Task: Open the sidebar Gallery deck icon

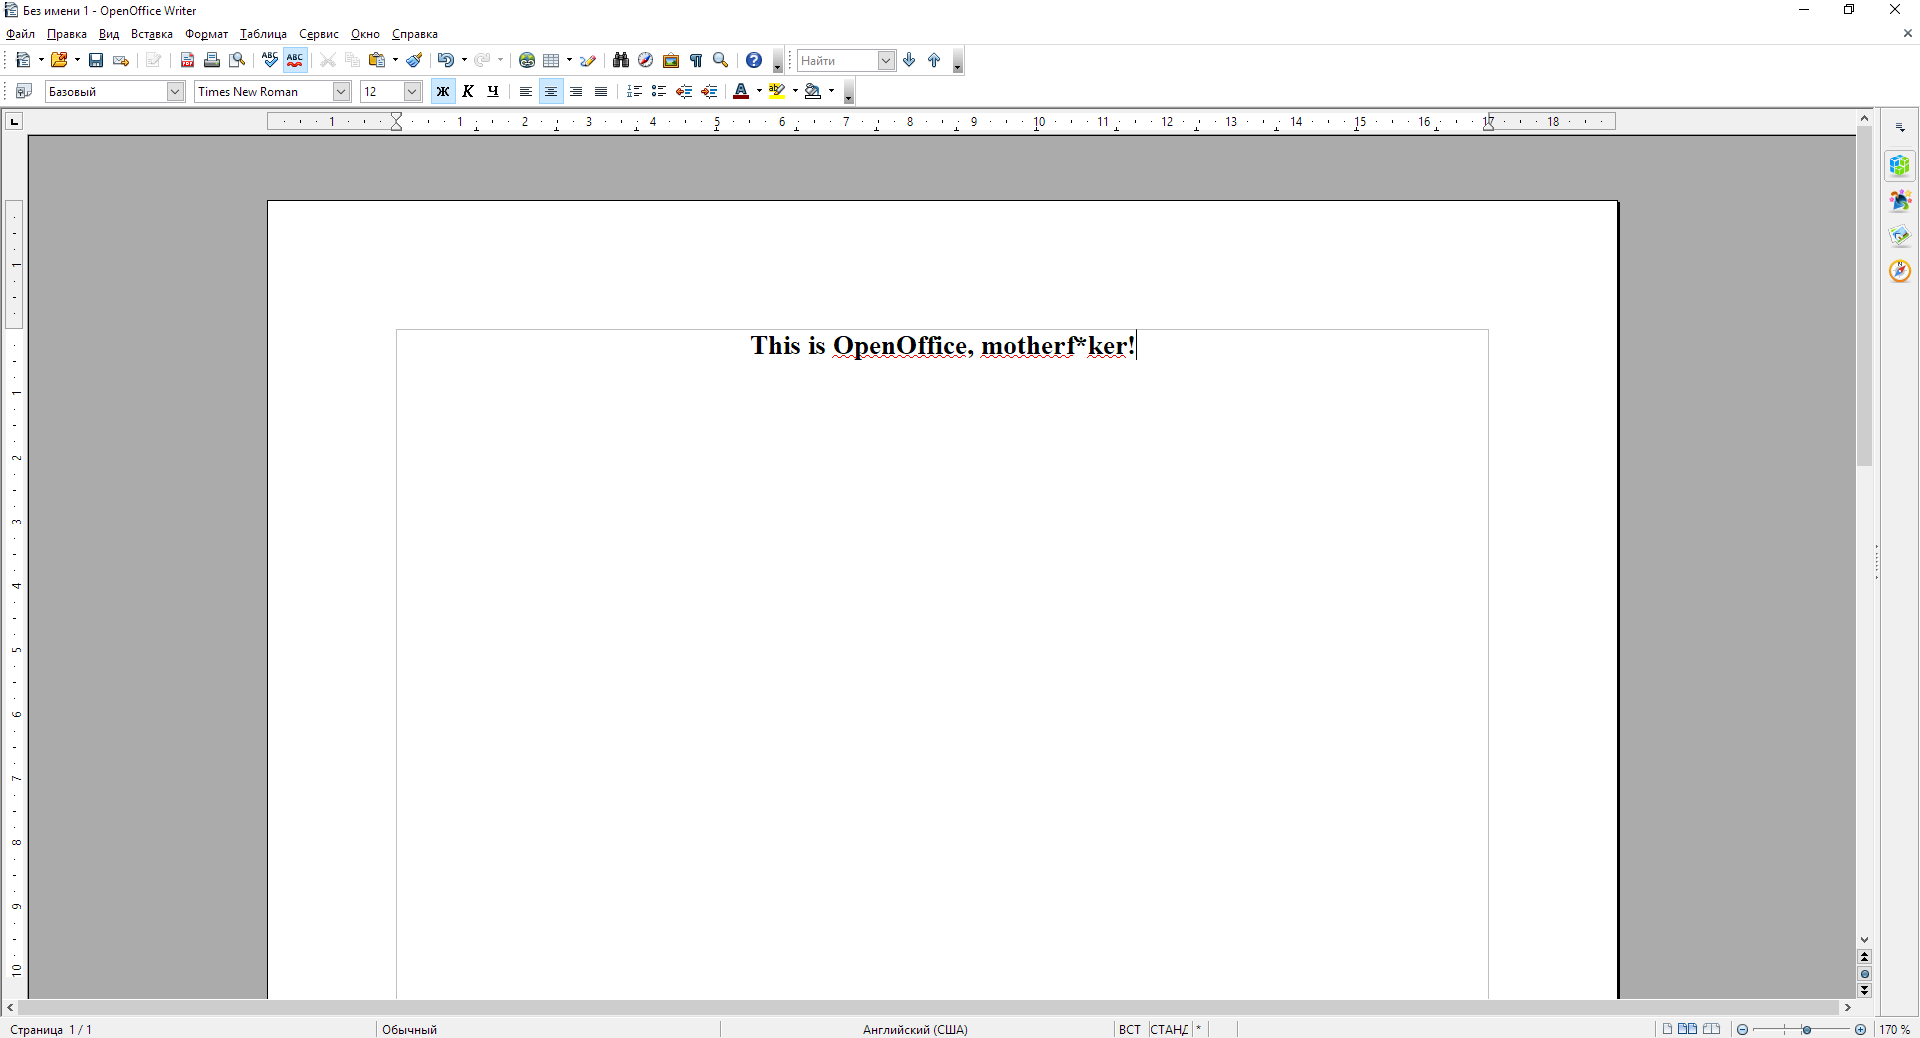Action: (x=1900, y=236)
